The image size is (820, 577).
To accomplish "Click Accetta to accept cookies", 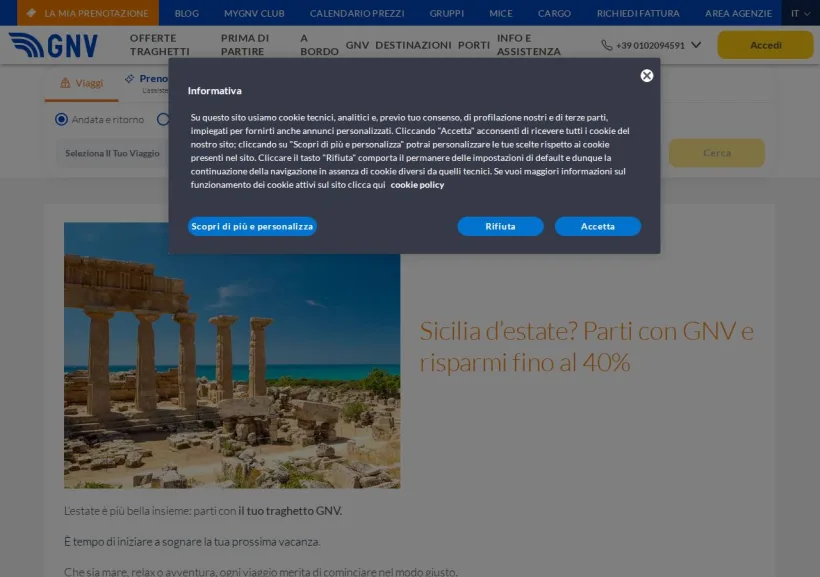I will [x=598, y=227].
